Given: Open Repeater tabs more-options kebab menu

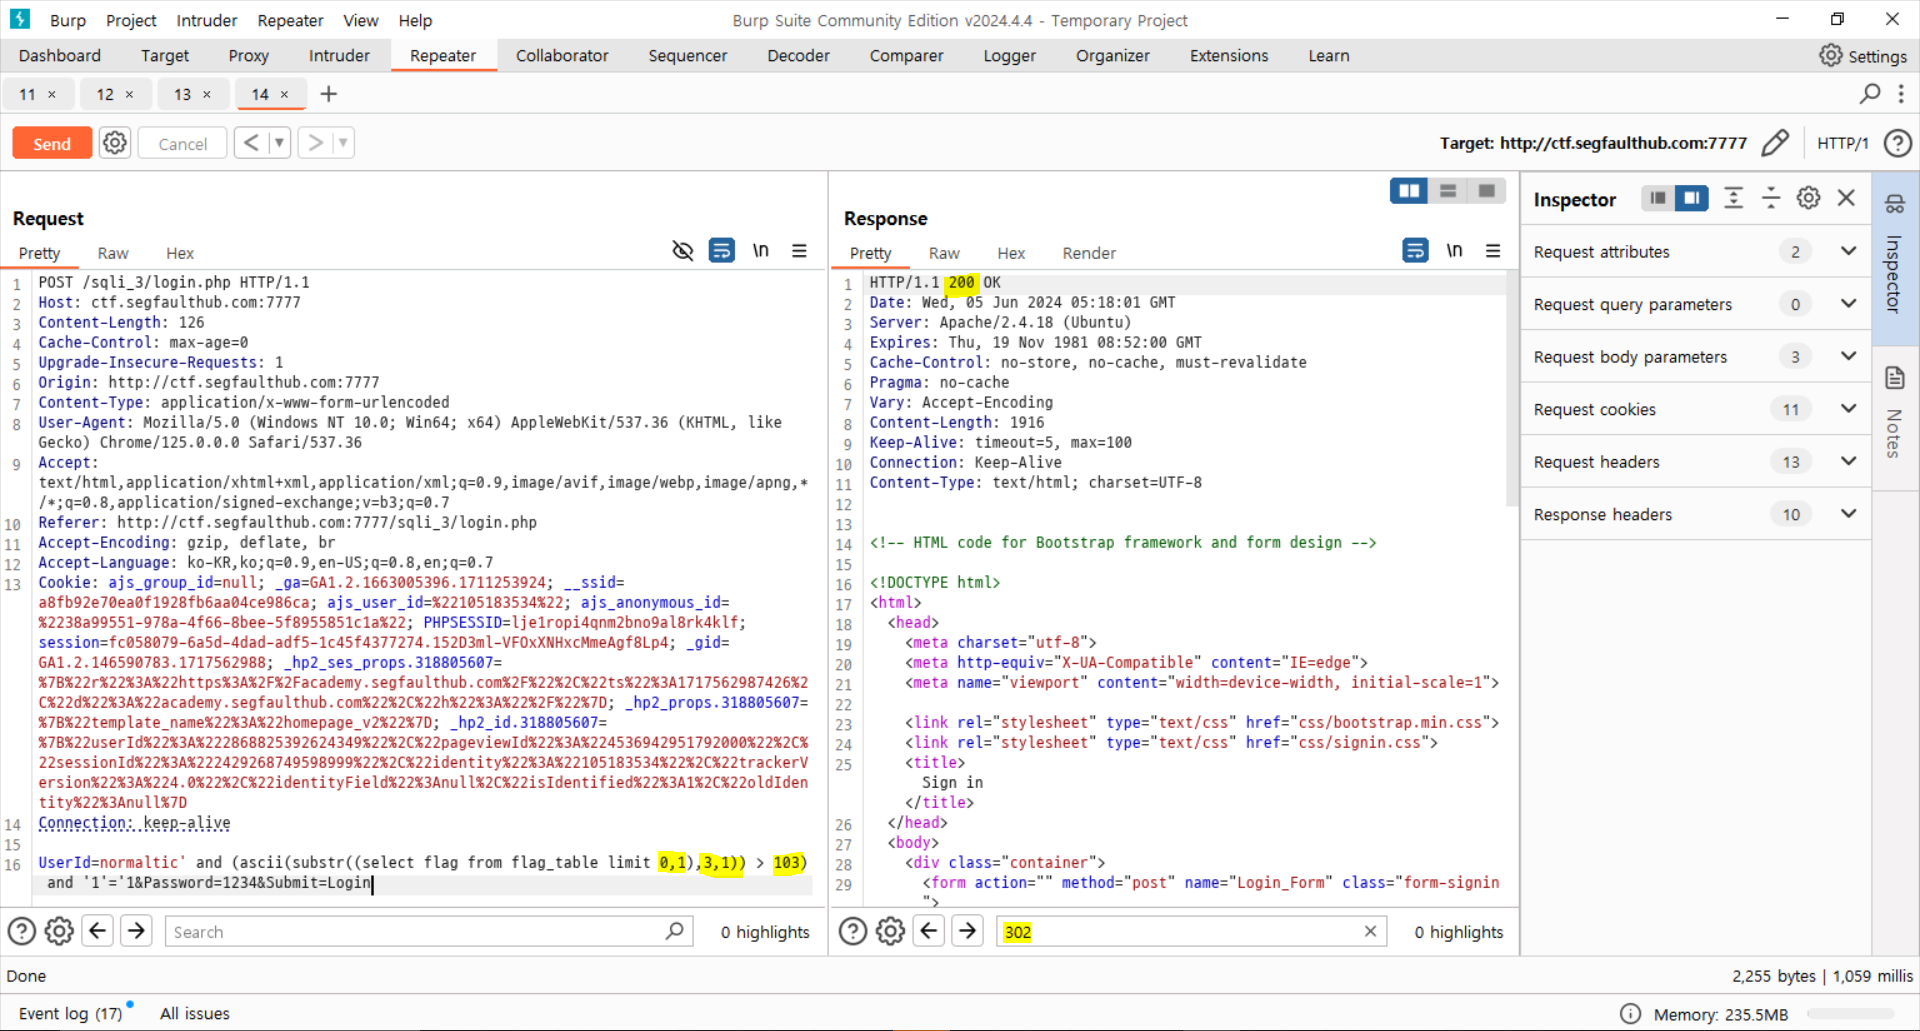Looking at the screenshot, I should coord(1901,93).
